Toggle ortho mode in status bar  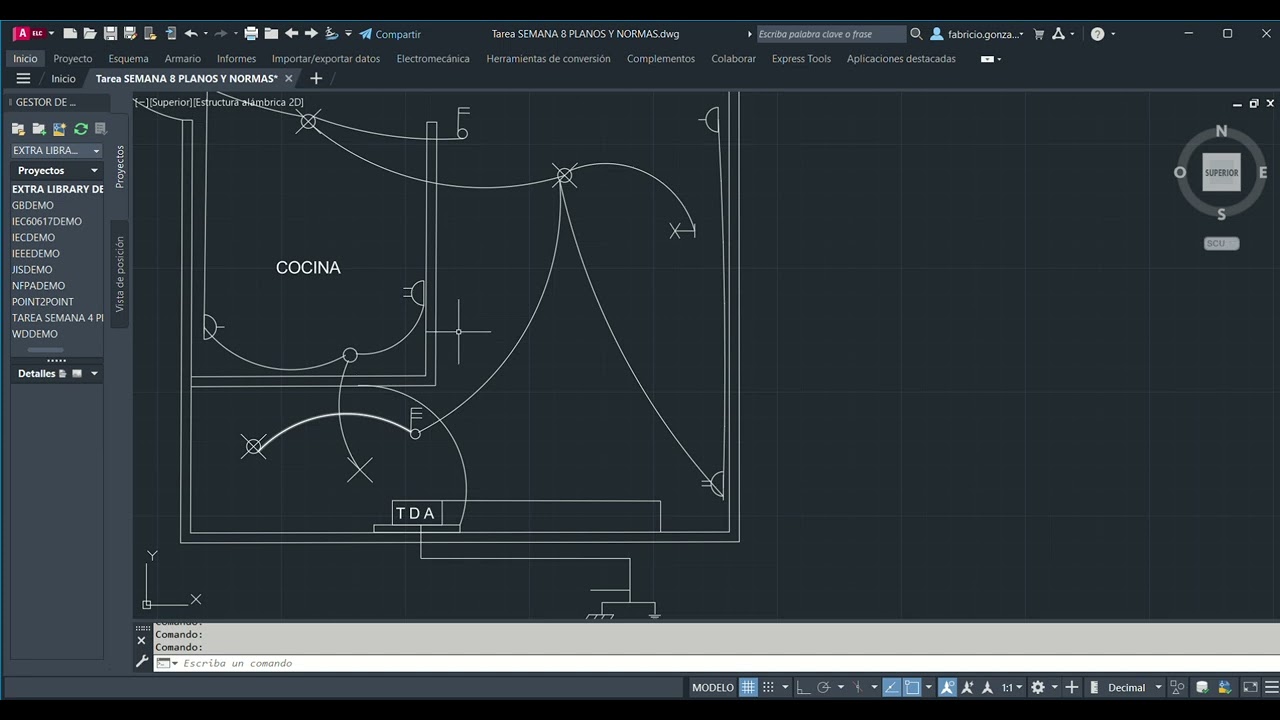(803, 687)
